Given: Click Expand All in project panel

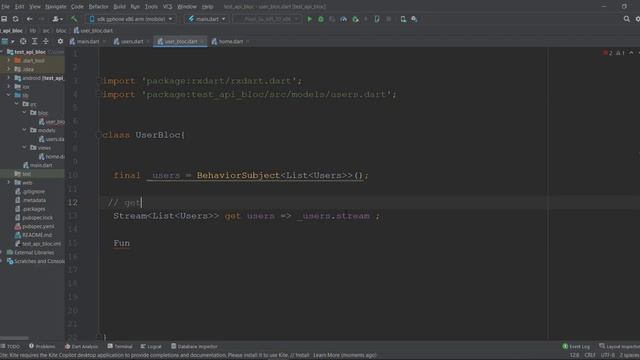Looking at the screenshot, I should click(x=34, y=42).
